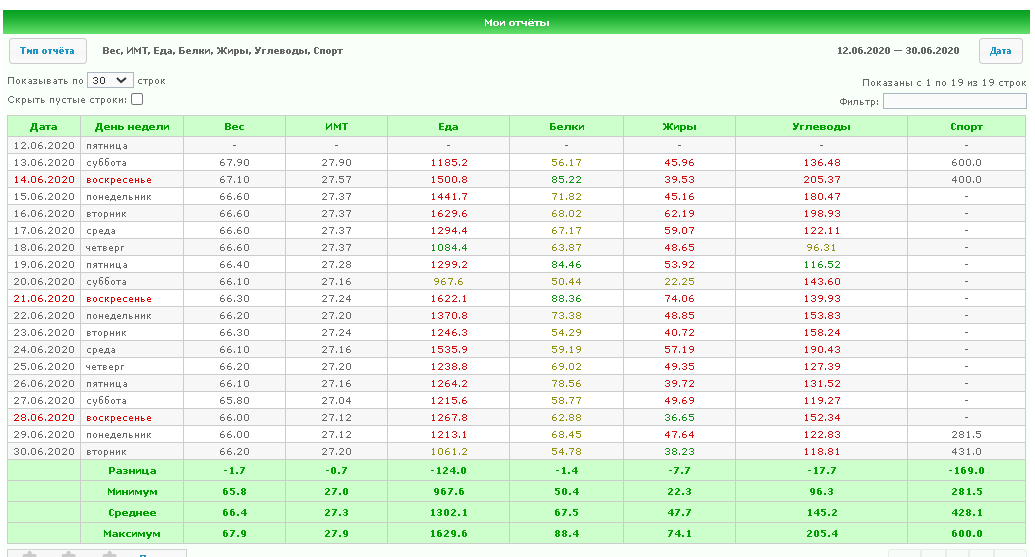Click the Среднее summary row label

(132, 513)
